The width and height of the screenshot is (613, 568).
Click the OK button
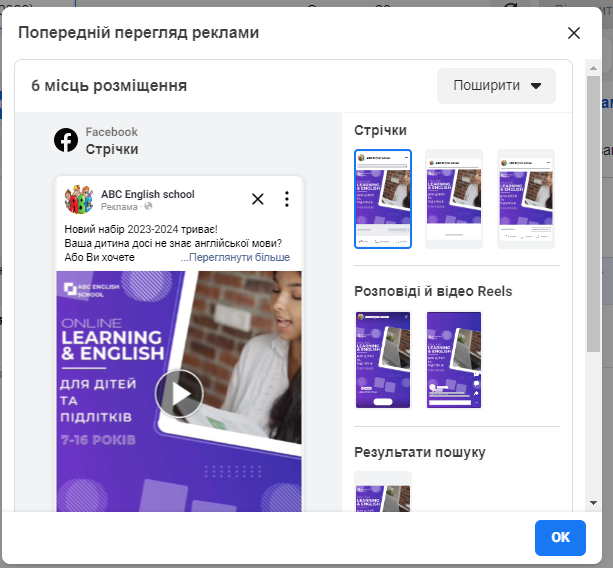[x=560, y=538]
